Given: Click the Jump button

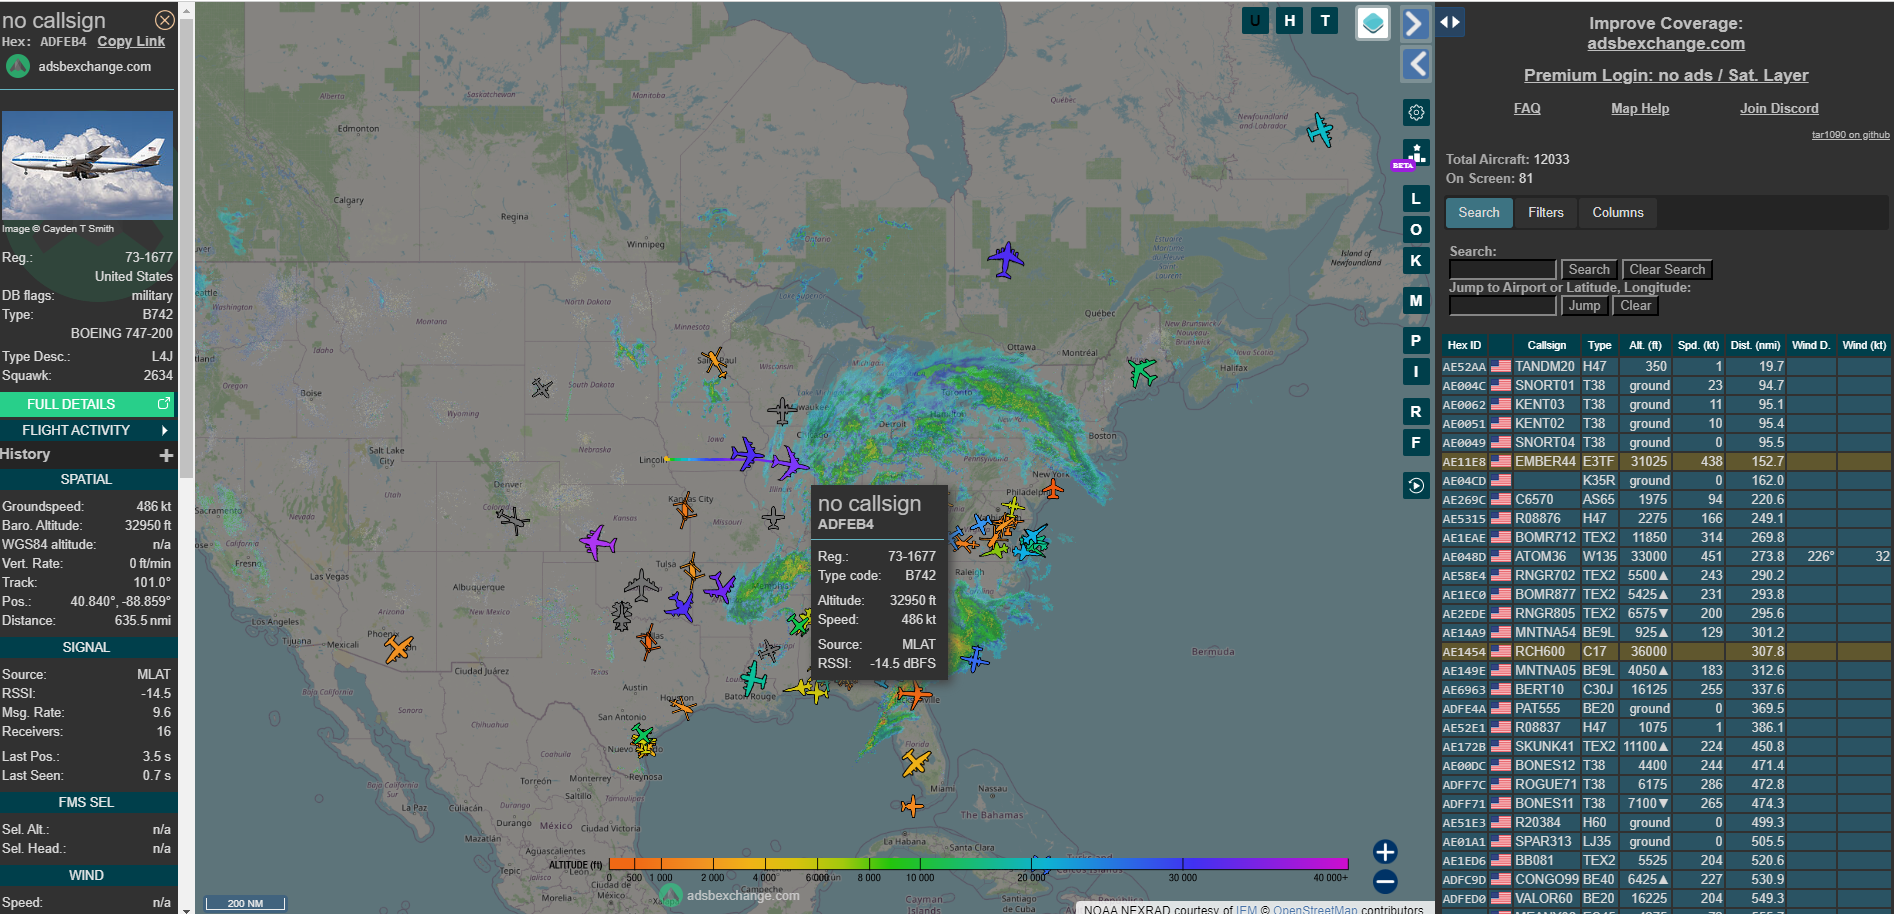Looking at the screenshot, I should pos(1584,305).
